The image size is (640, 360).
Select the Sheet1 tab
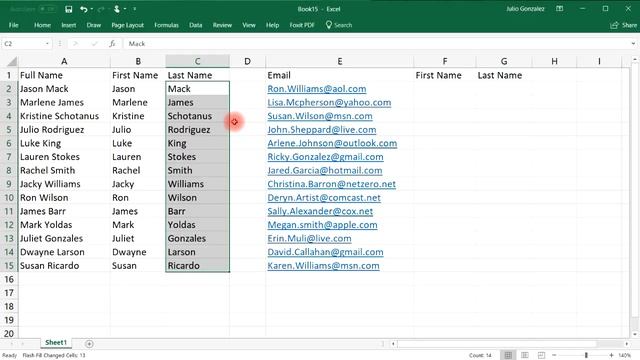[56, 342]
